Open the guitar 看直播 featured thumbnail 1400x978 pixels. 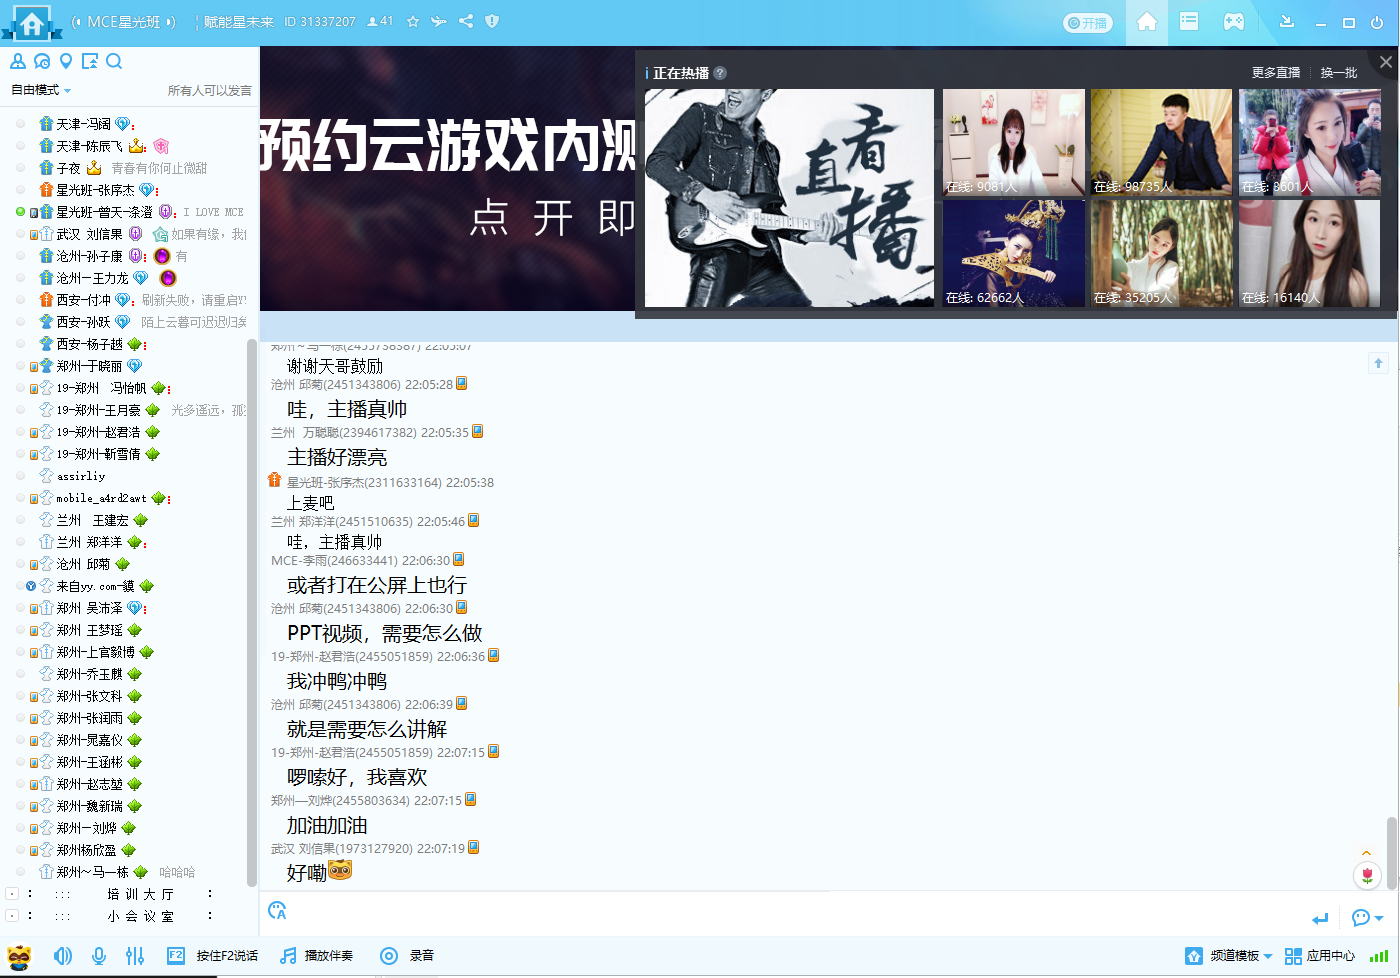(x=789, y=198)
